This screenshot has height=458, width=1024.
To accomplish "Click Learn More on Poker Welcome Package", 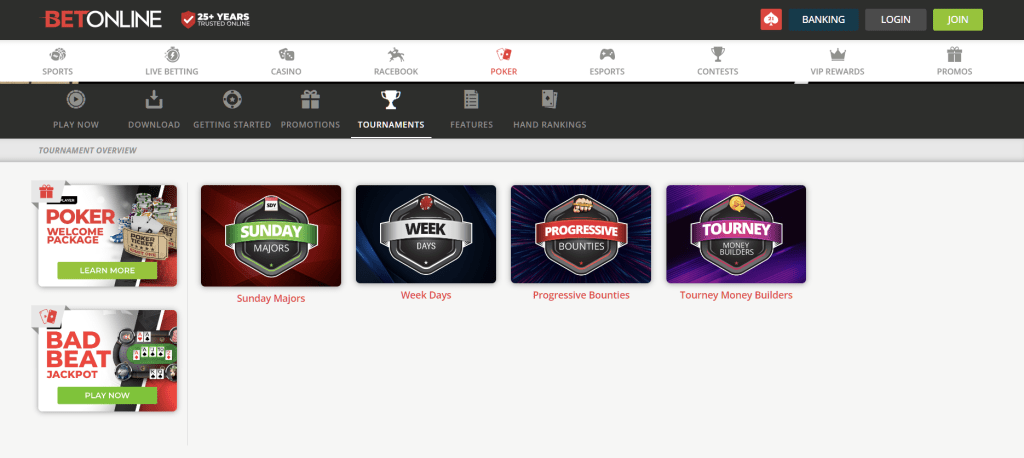I will coord(107,270).
